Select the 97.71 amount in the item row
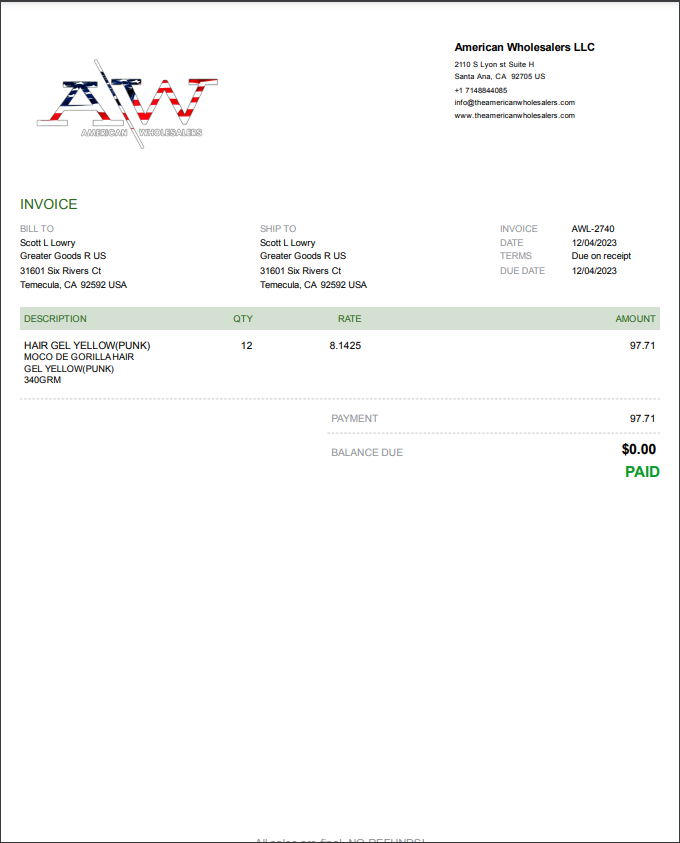680x843 pixels. (x=642, y=345)
